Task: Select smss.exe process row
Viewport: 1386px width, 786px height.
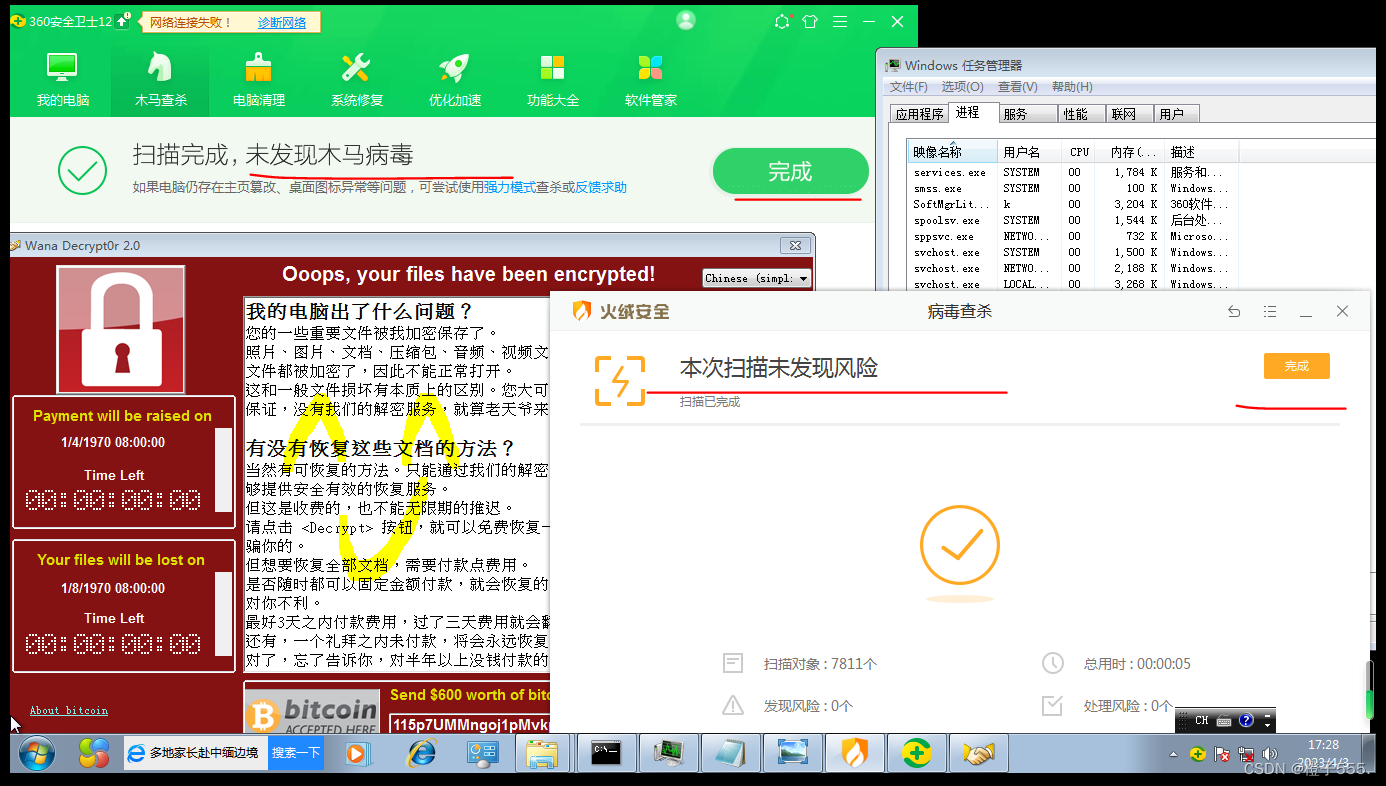Action: click(x=1074, y=188)
